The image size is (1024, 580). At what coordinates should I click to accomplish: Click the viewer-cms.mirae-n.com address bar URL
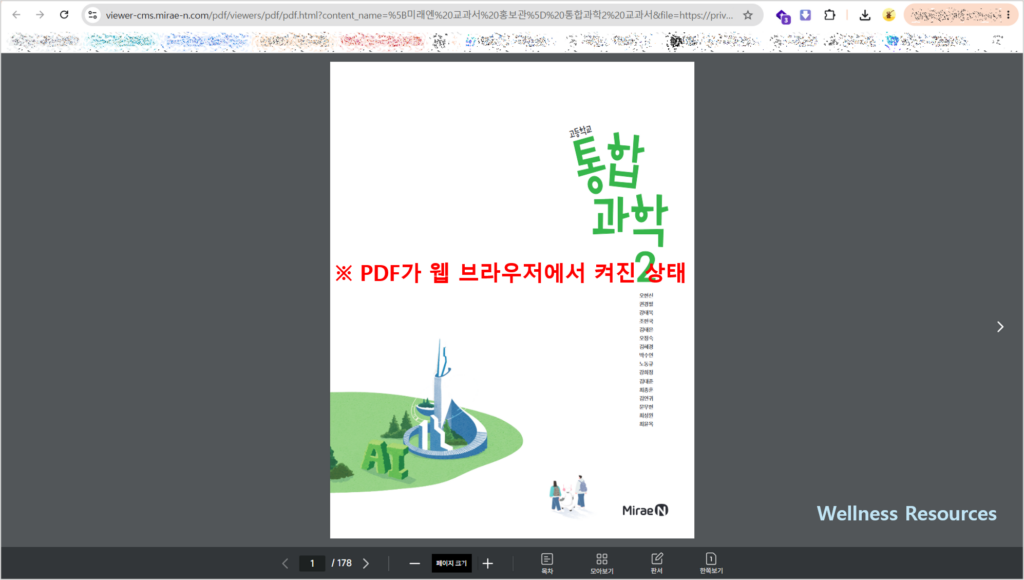pos(419,15)
